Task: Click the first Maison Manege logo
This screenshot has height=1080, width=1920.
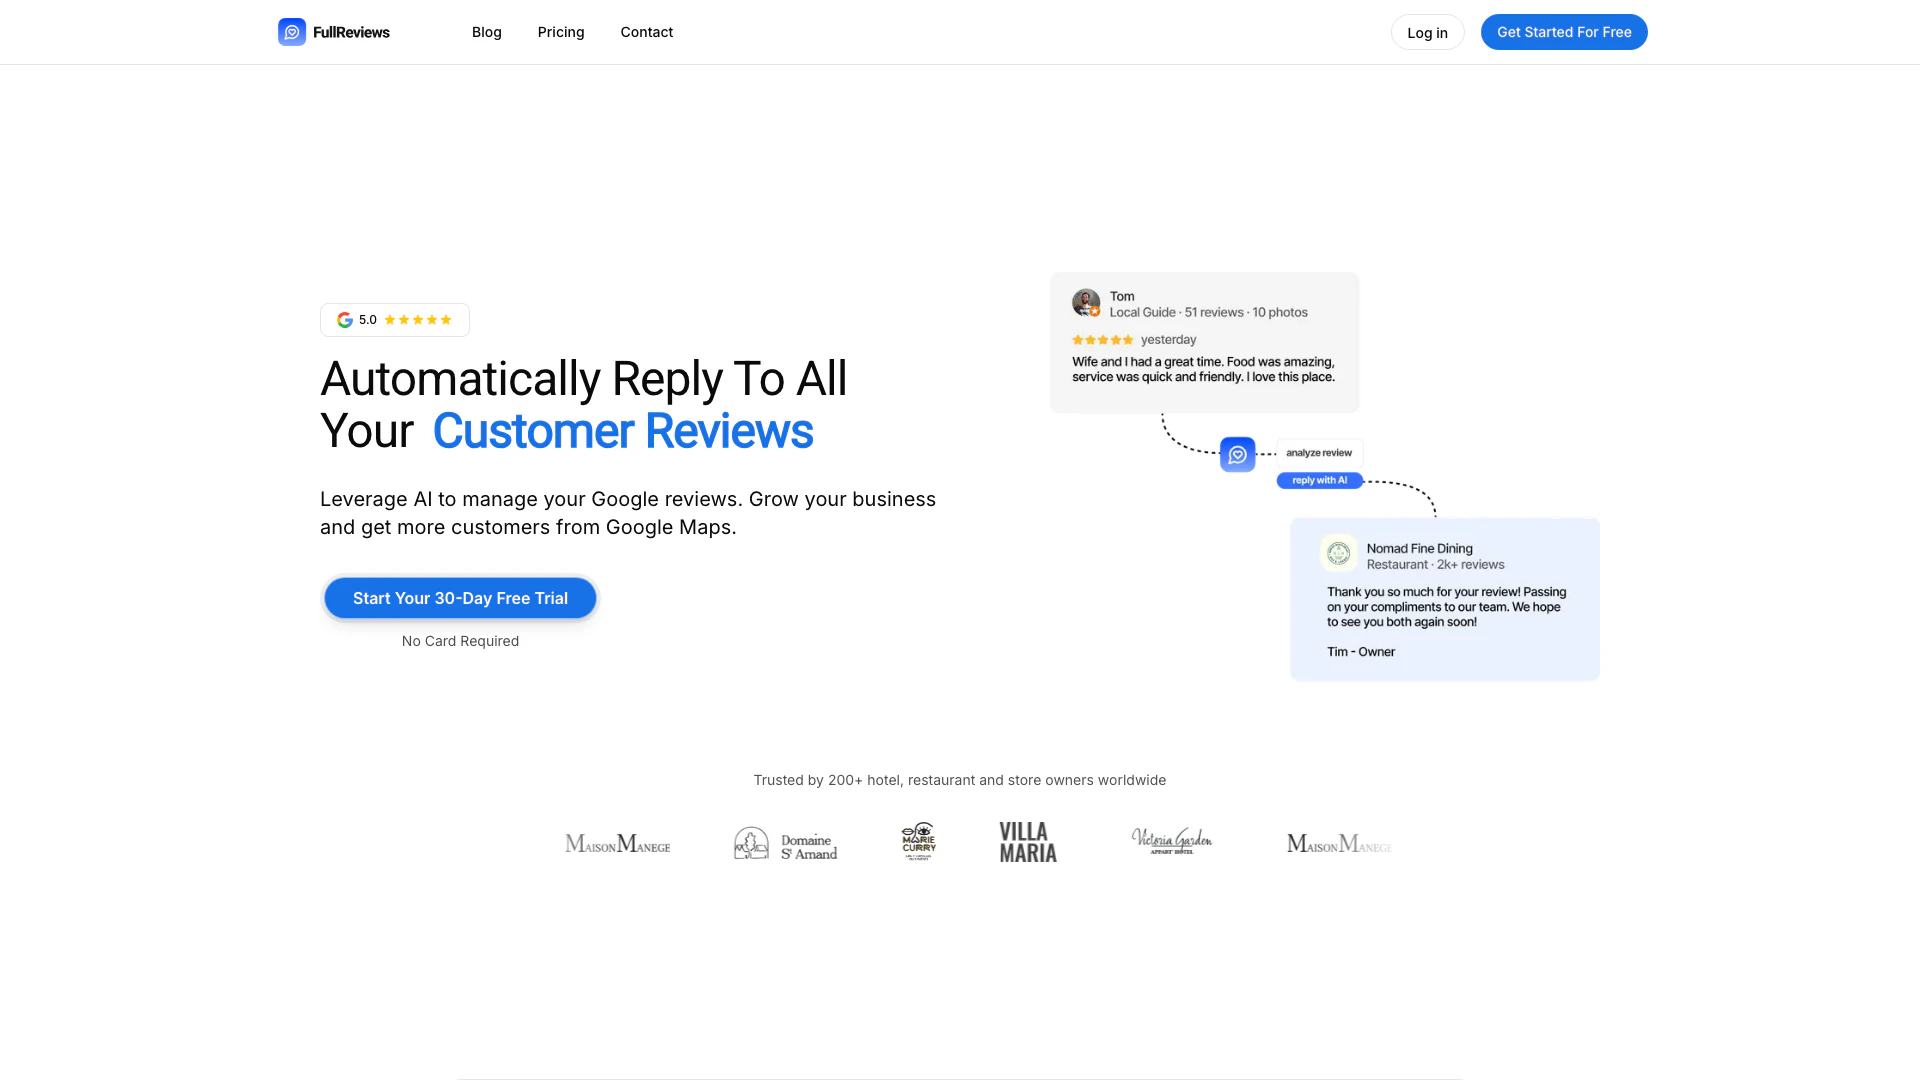Action: click(x=617, y=844)
